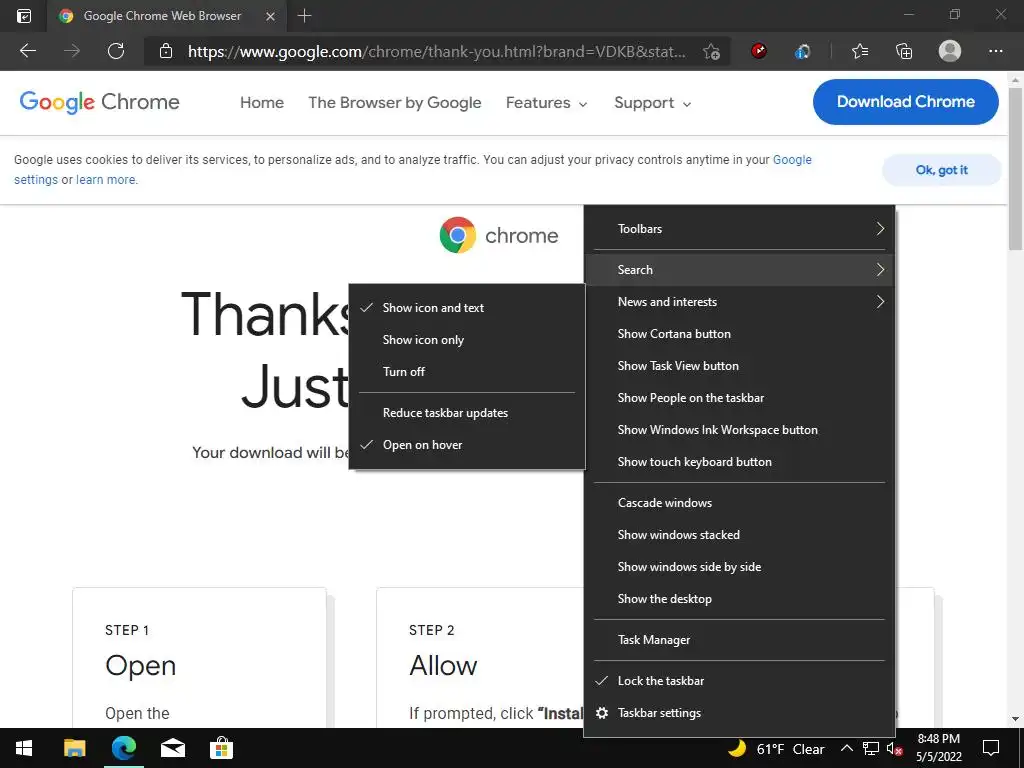Open the notification Action Center
This screenshot has height=768, width=1024.
click(991, 748)
